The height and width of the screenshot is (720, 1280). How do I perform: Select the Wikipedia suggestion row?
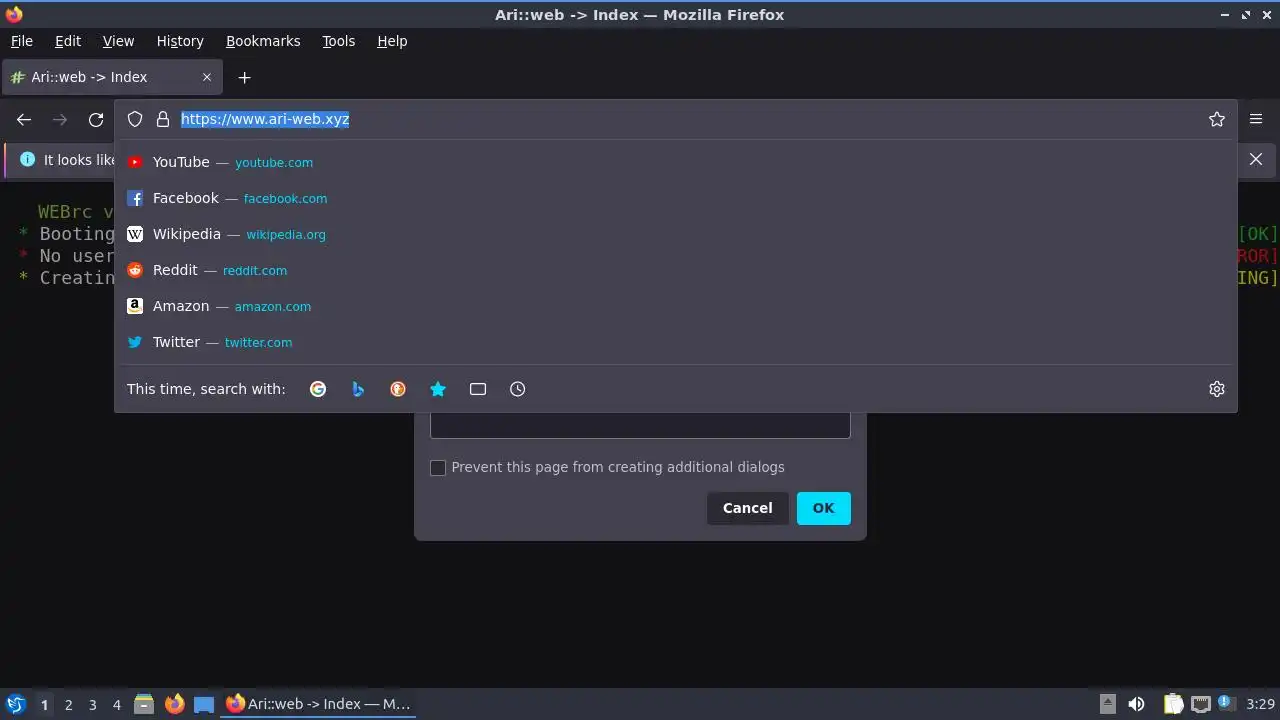point(676,234)
